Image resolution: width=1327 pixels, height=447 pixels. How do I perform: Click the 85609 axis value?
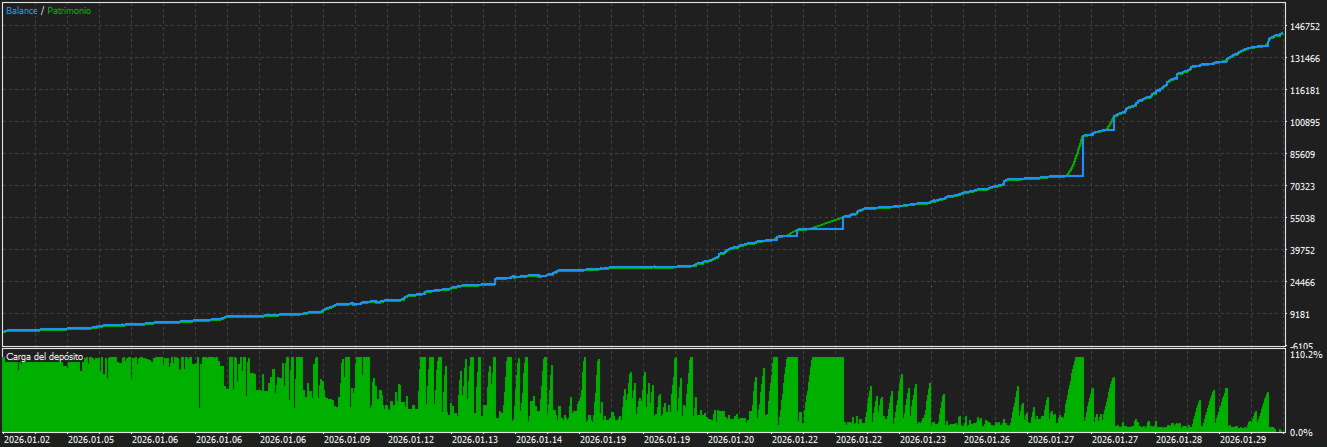click(x=1304, y=155)
